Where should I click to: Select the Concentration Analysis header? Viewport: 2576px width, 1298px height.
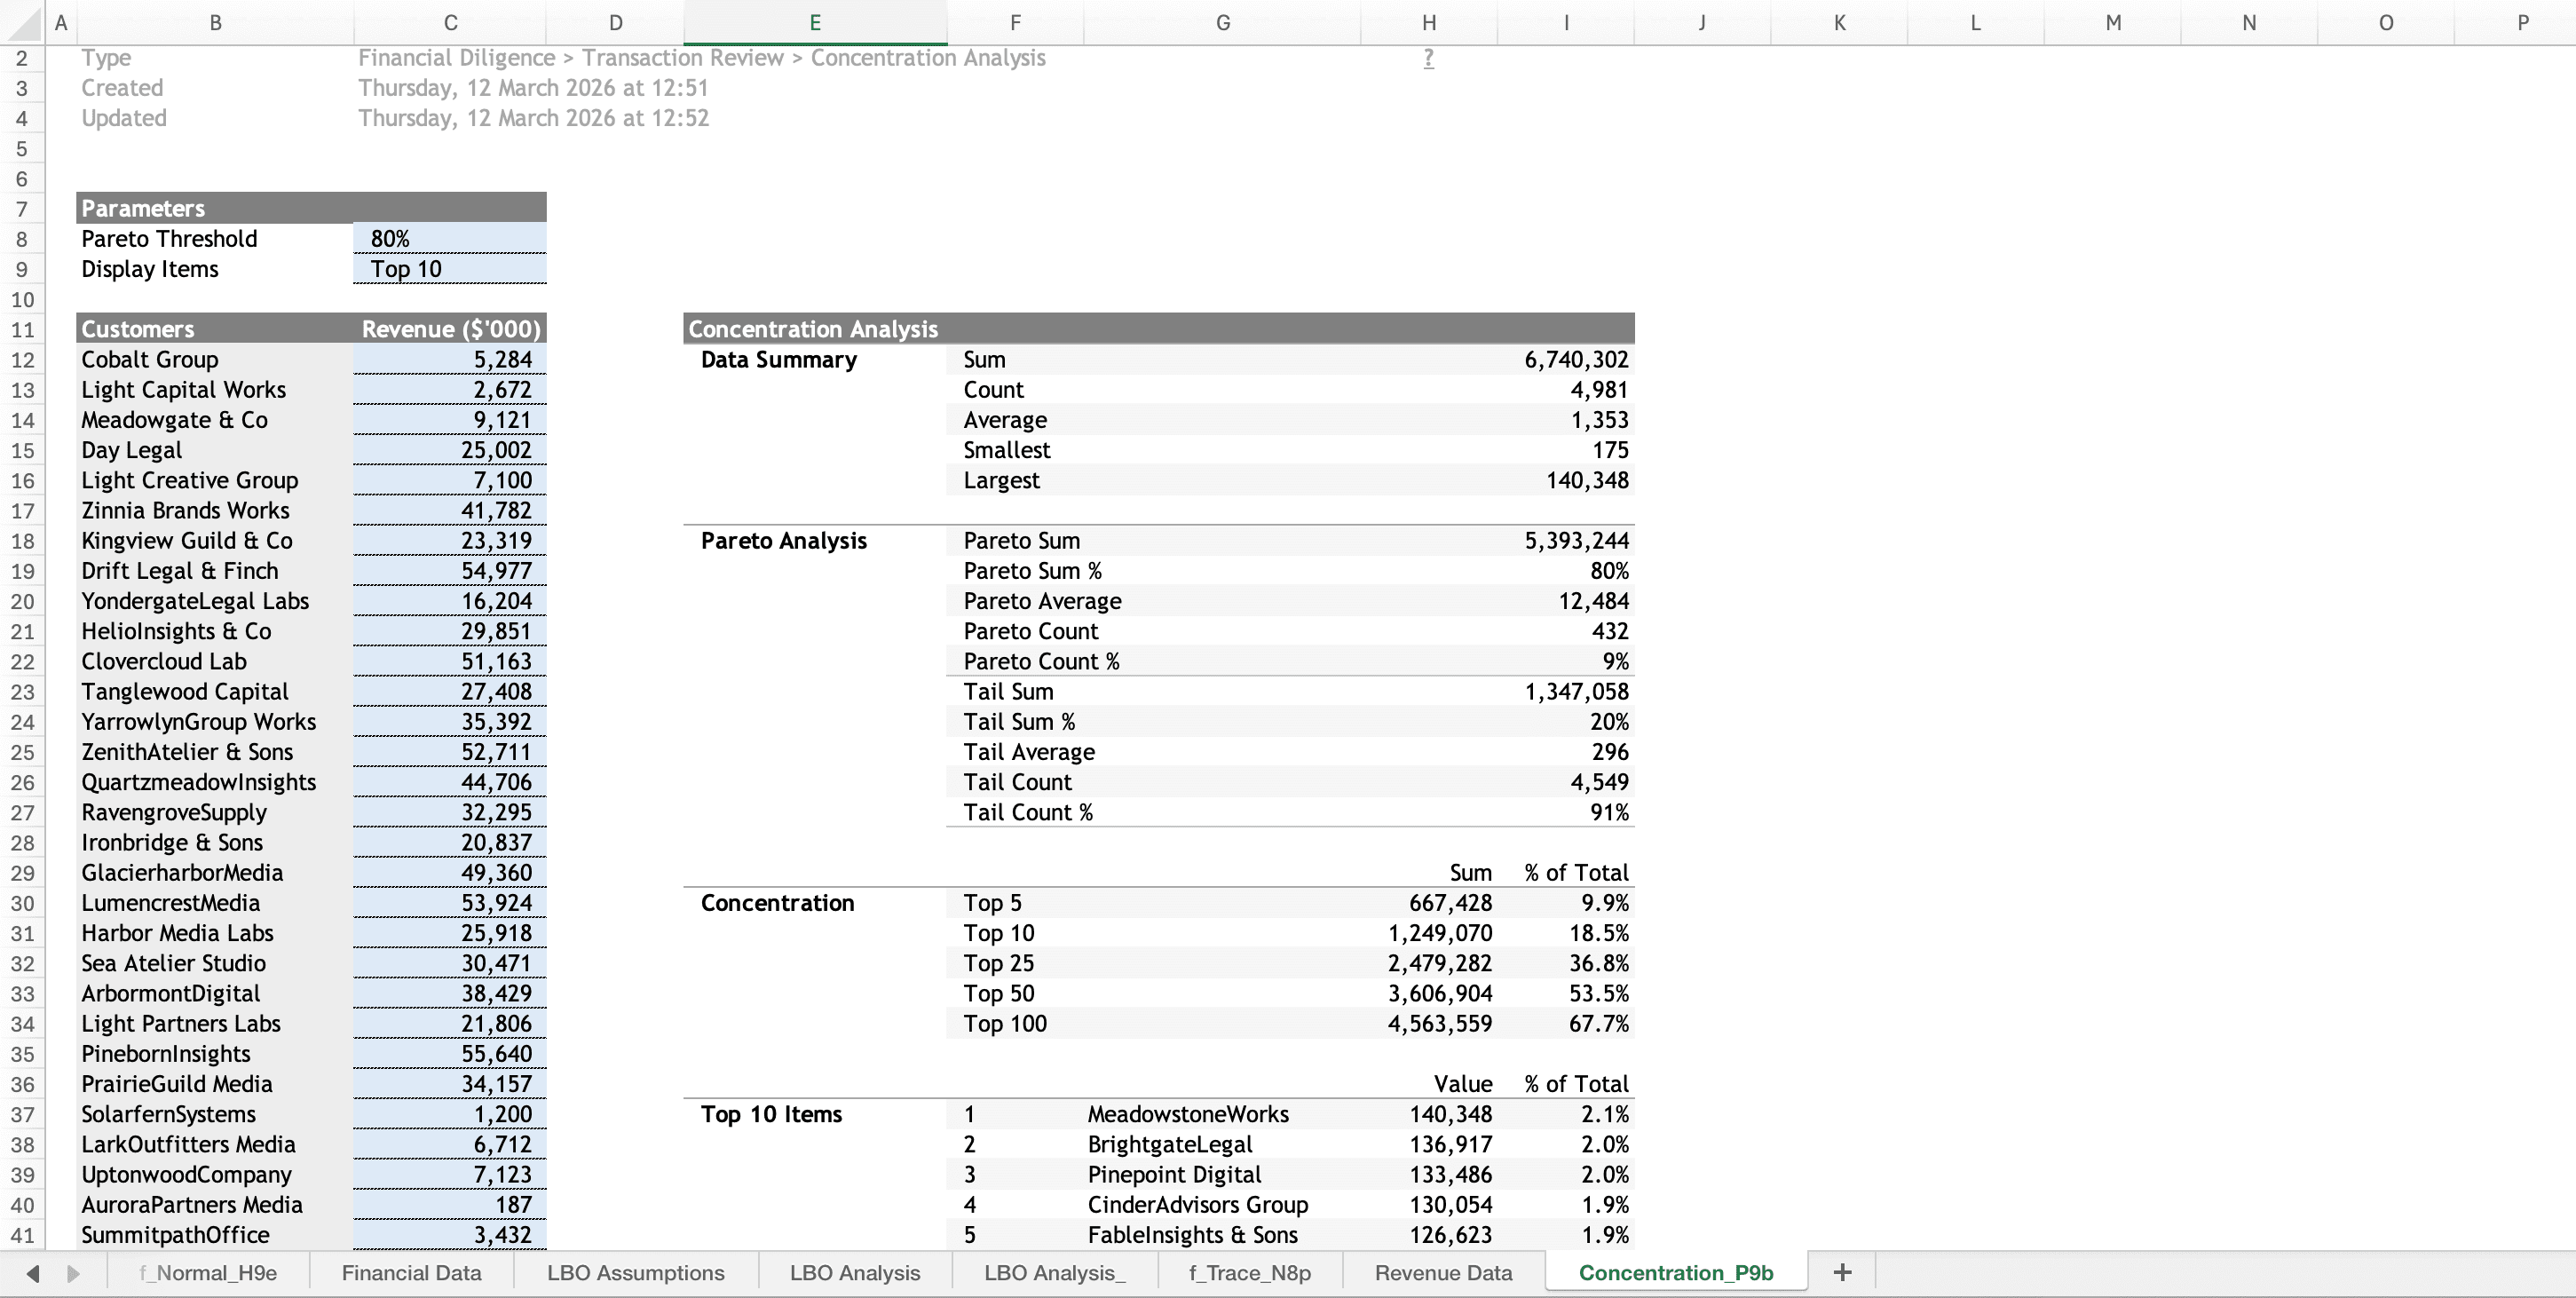(1159, 329)
